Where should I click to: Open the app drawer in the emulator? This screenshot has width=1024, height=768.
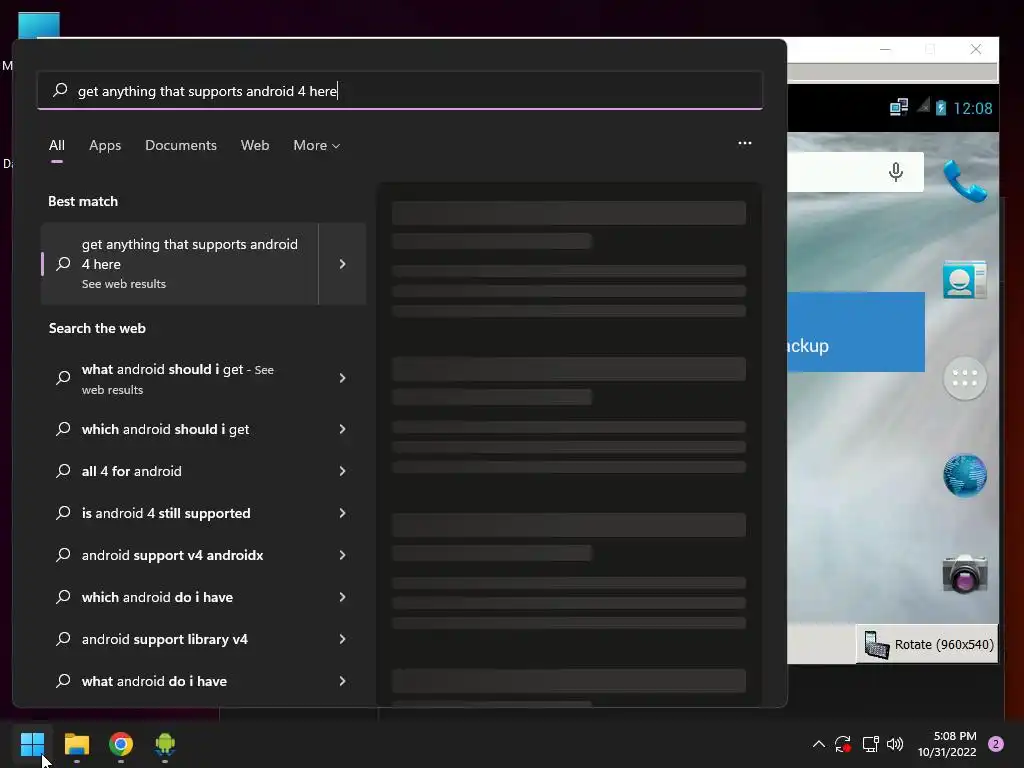click(965, 378)
